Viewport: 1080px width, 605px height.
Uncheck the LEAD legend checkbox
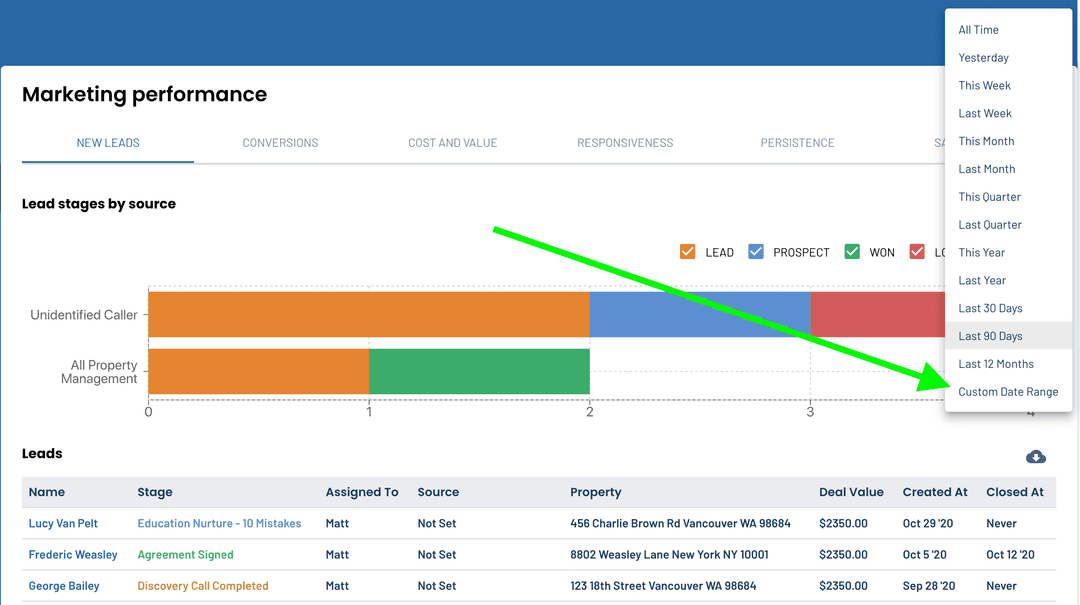click(687, 252)
